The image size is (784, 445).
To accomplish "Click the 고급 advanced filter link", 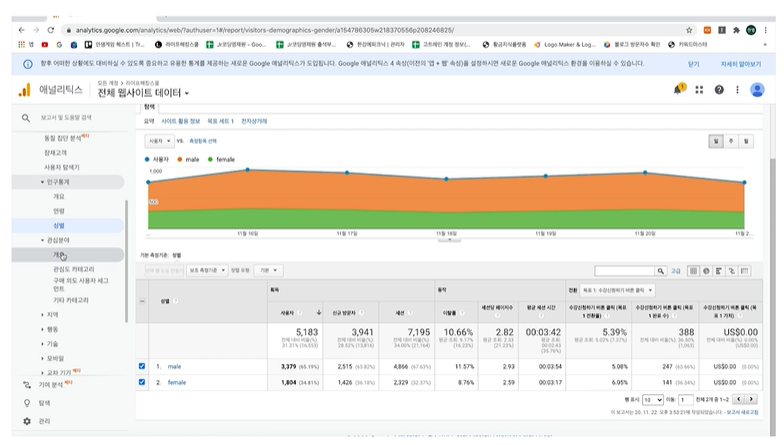I will coord(676,271).
